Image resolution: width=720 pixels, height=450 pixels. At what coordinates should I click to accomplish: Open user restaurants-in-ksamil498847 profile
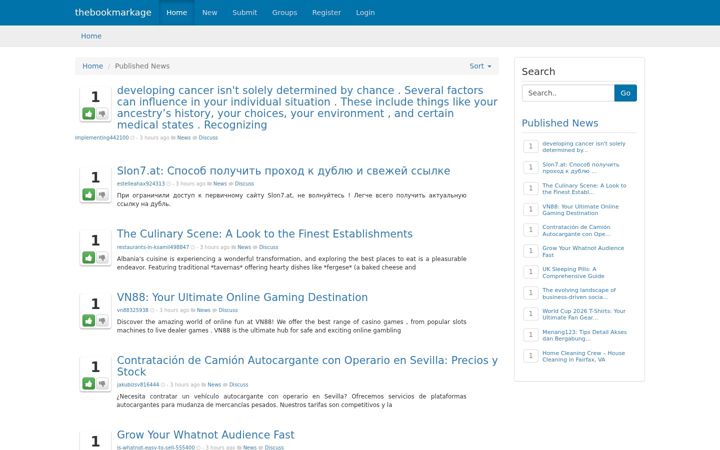152,247
